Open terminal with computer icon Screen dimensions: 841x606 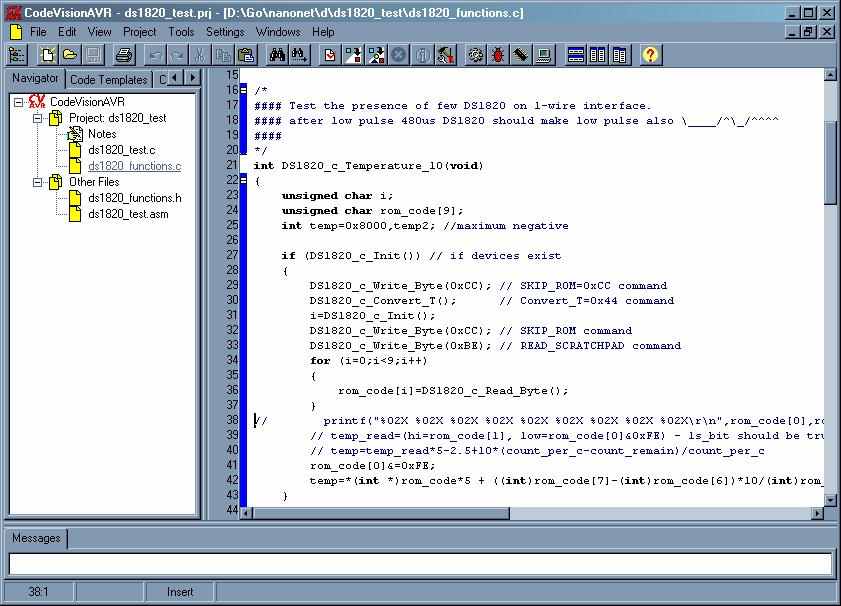[x=543, y=55]
